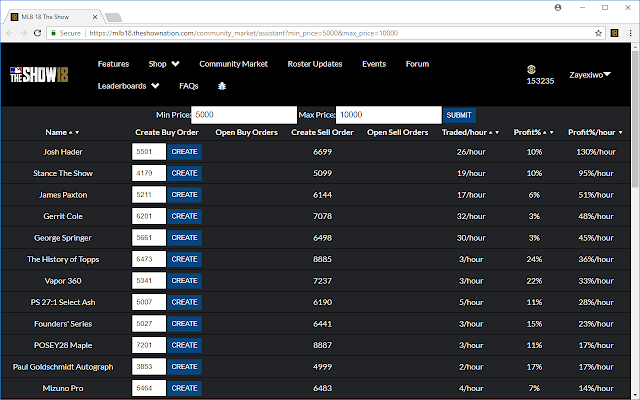This screenshot has width=640, height=400.
Task: Open George Springer card link
Action: point(63,238)
